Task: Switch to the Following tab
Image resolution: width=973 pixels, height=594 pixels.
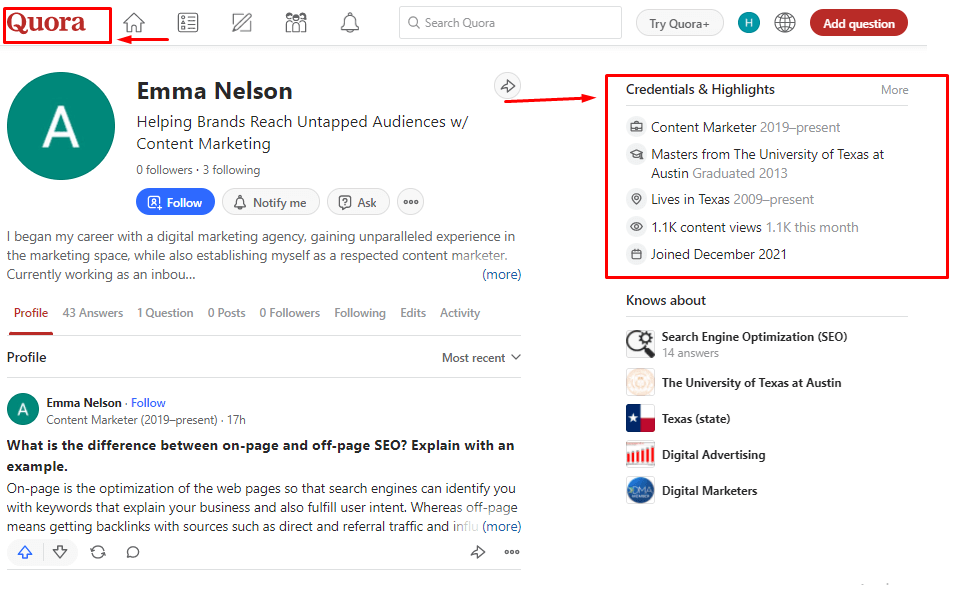Action: click(x=360, y=313)
